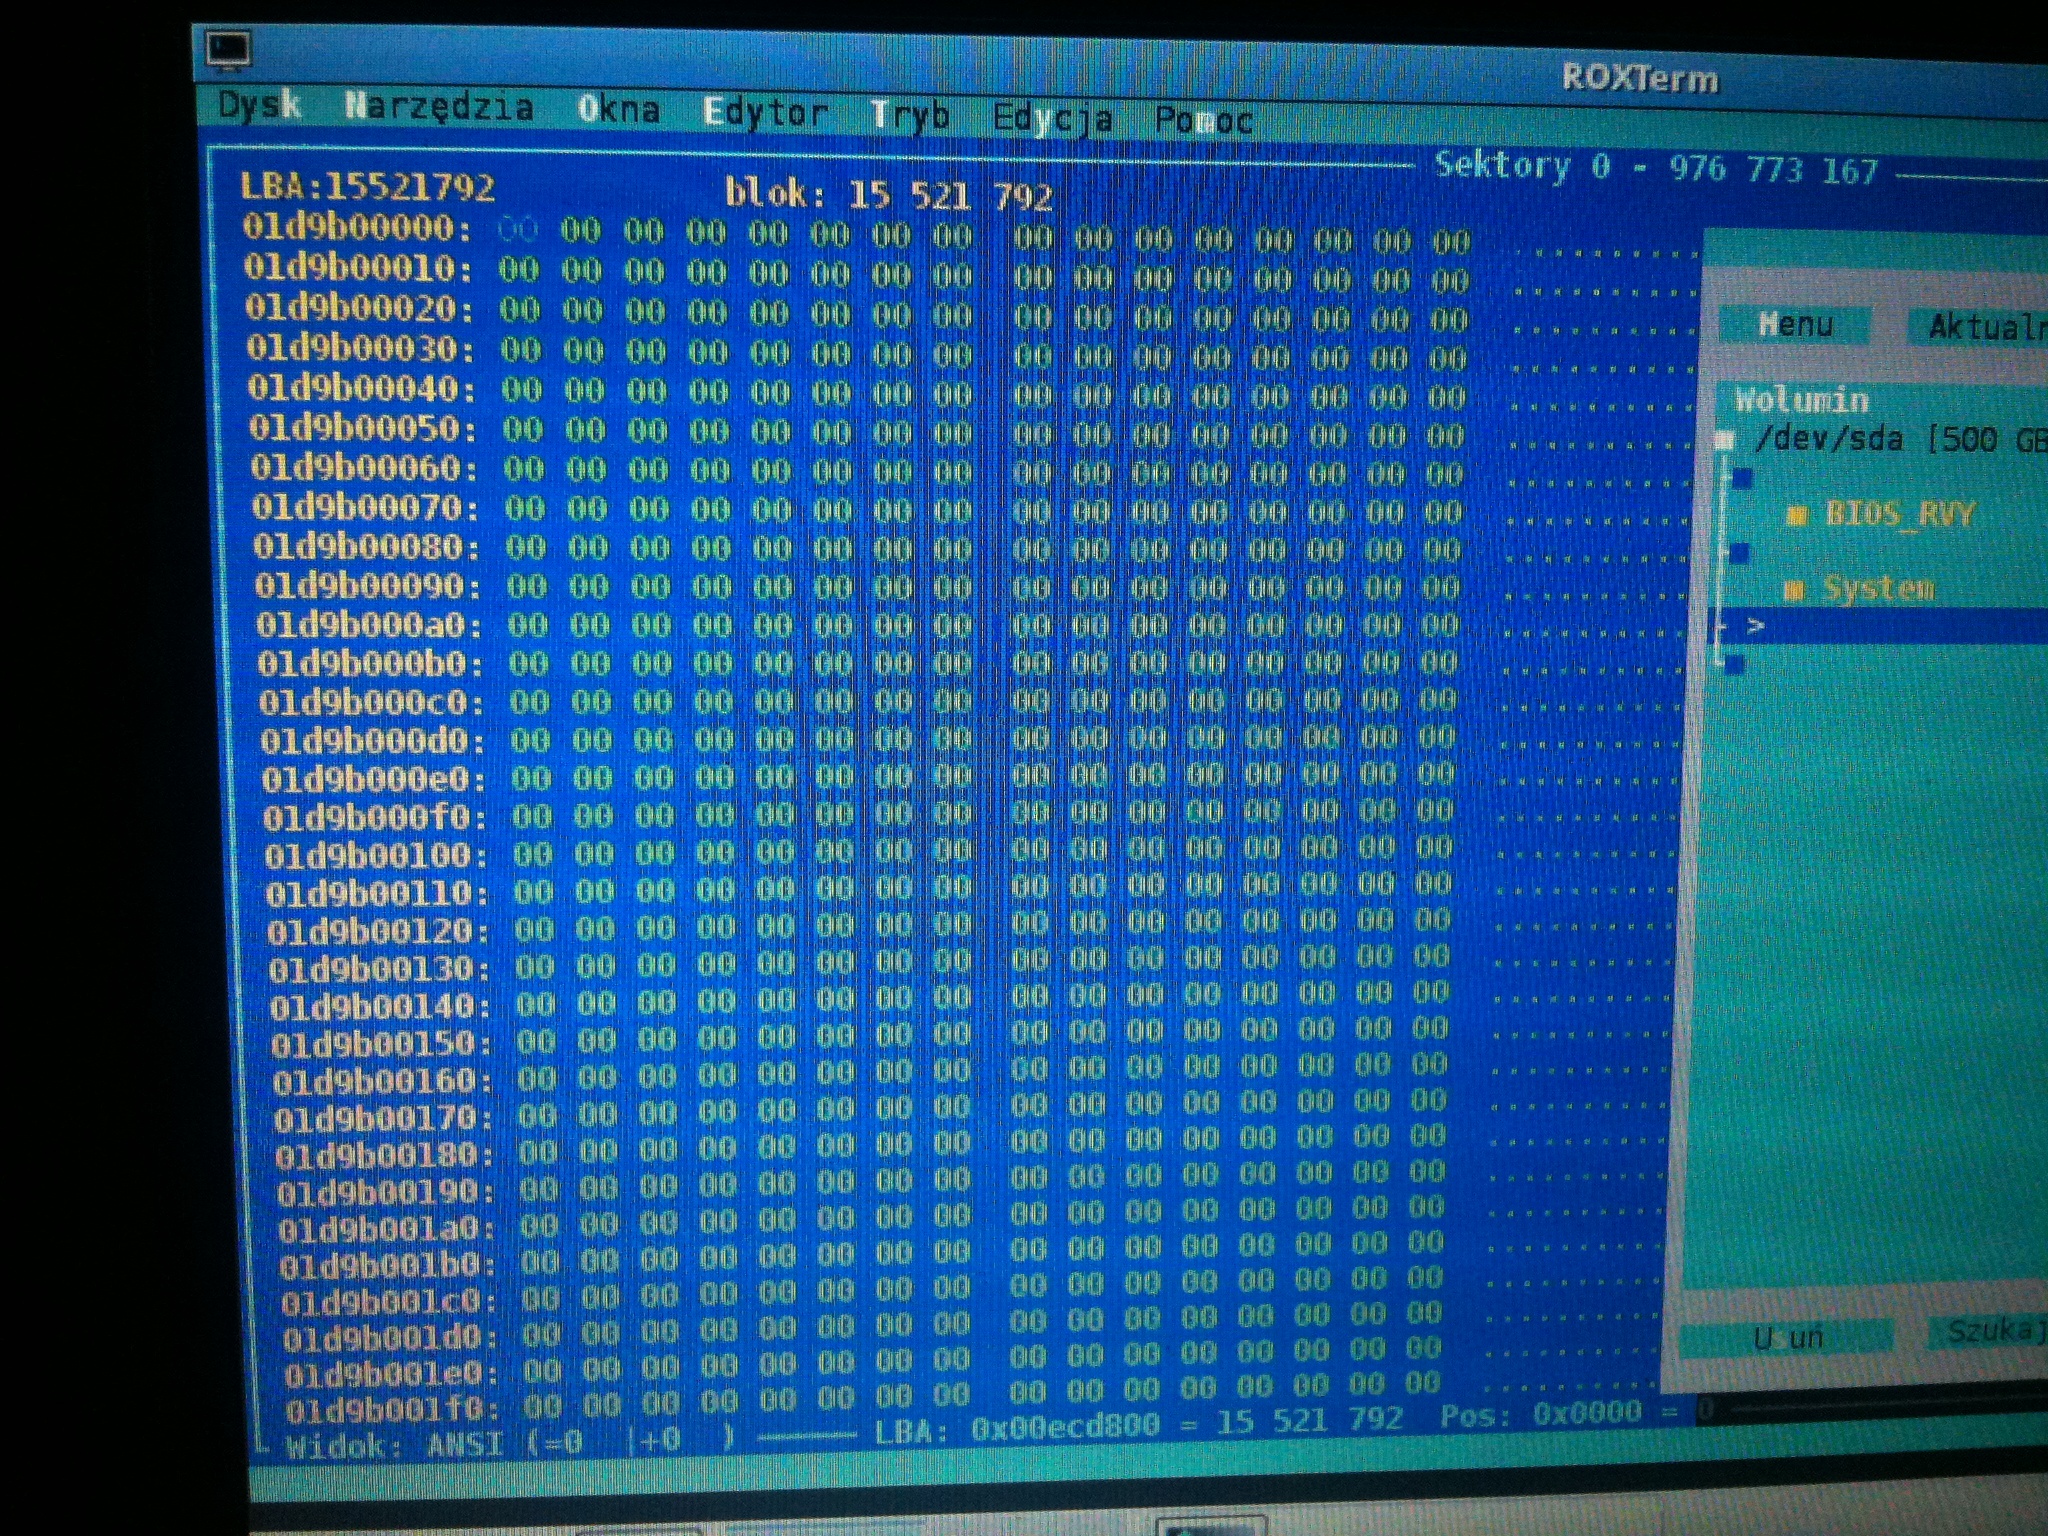2048x1536 pixels.
Task: Select the System volume
Action: pos(1878,588)
